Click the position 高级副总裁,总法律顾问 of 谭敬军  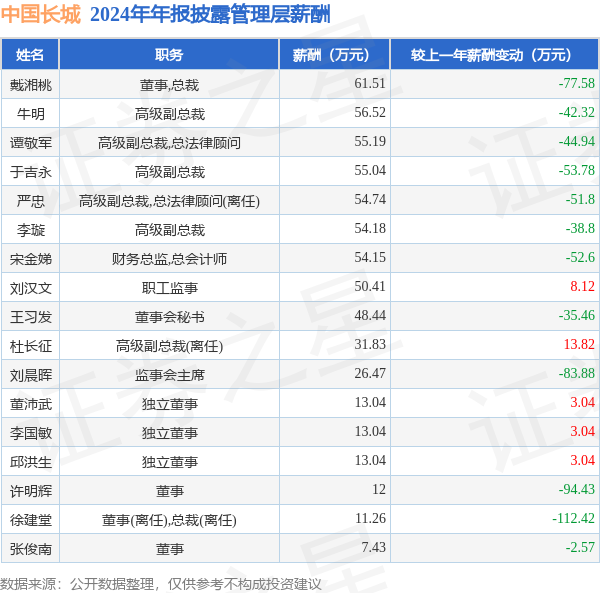coord(169,143)
